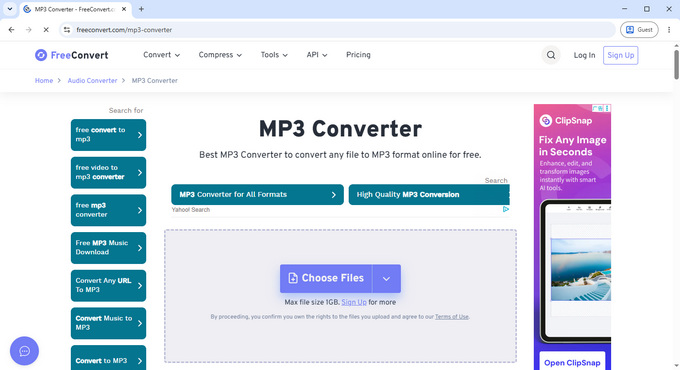Click the AdChoices icon under Yahoo search ads
The height and width of the screenshot is (370, 680).
pyautogui.click(x=506, y=209)
